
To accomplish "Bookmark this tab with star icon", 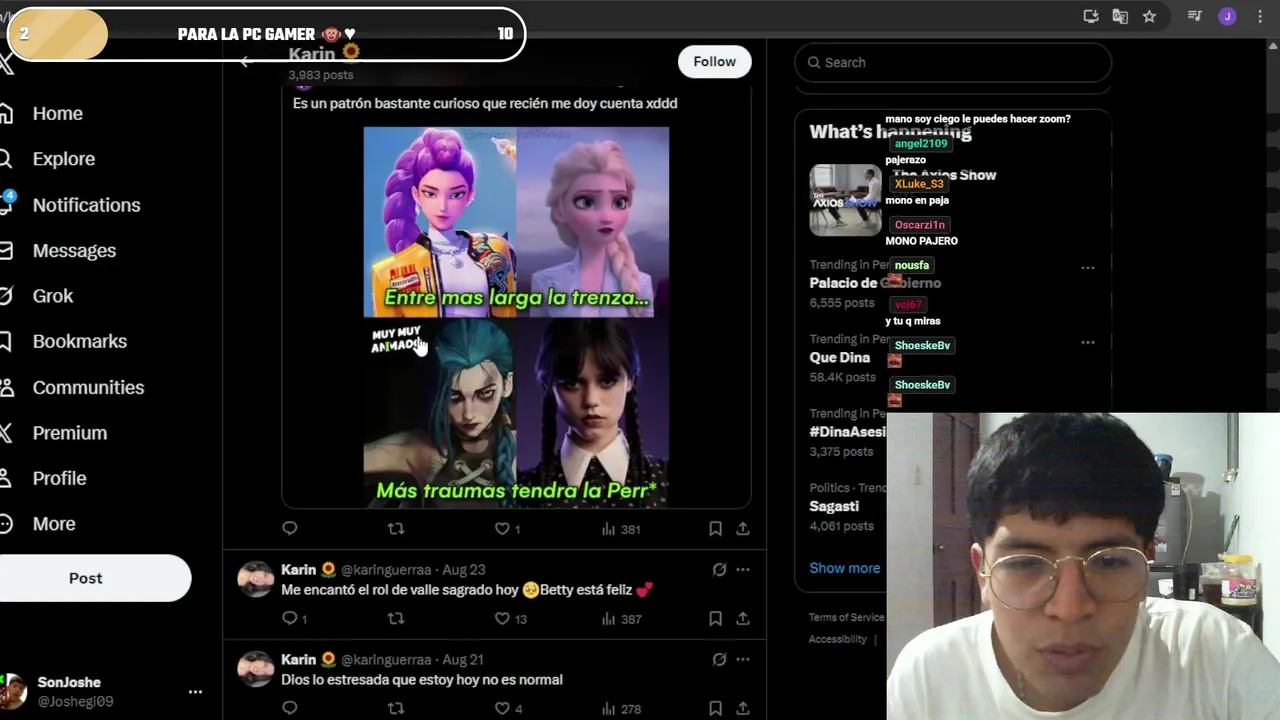I will 1149,16.
